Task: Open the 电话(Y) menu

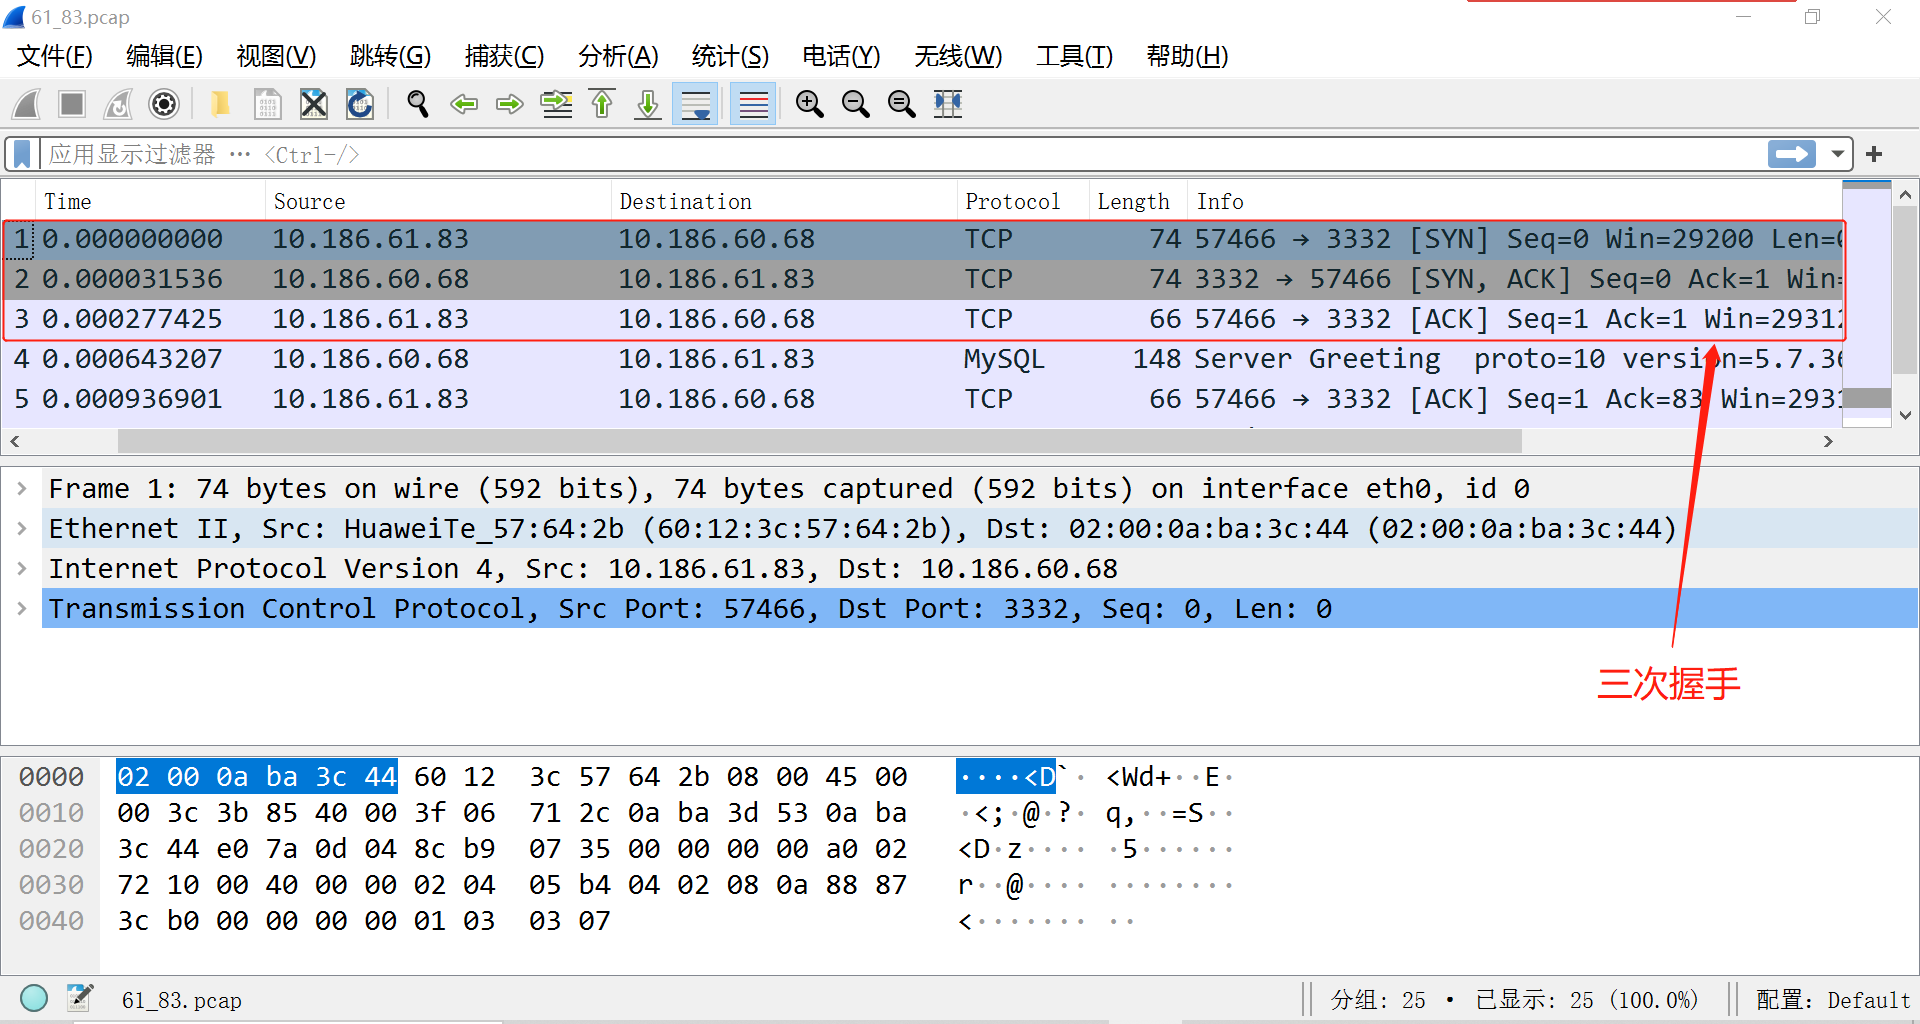Action: tap(841, 56)
